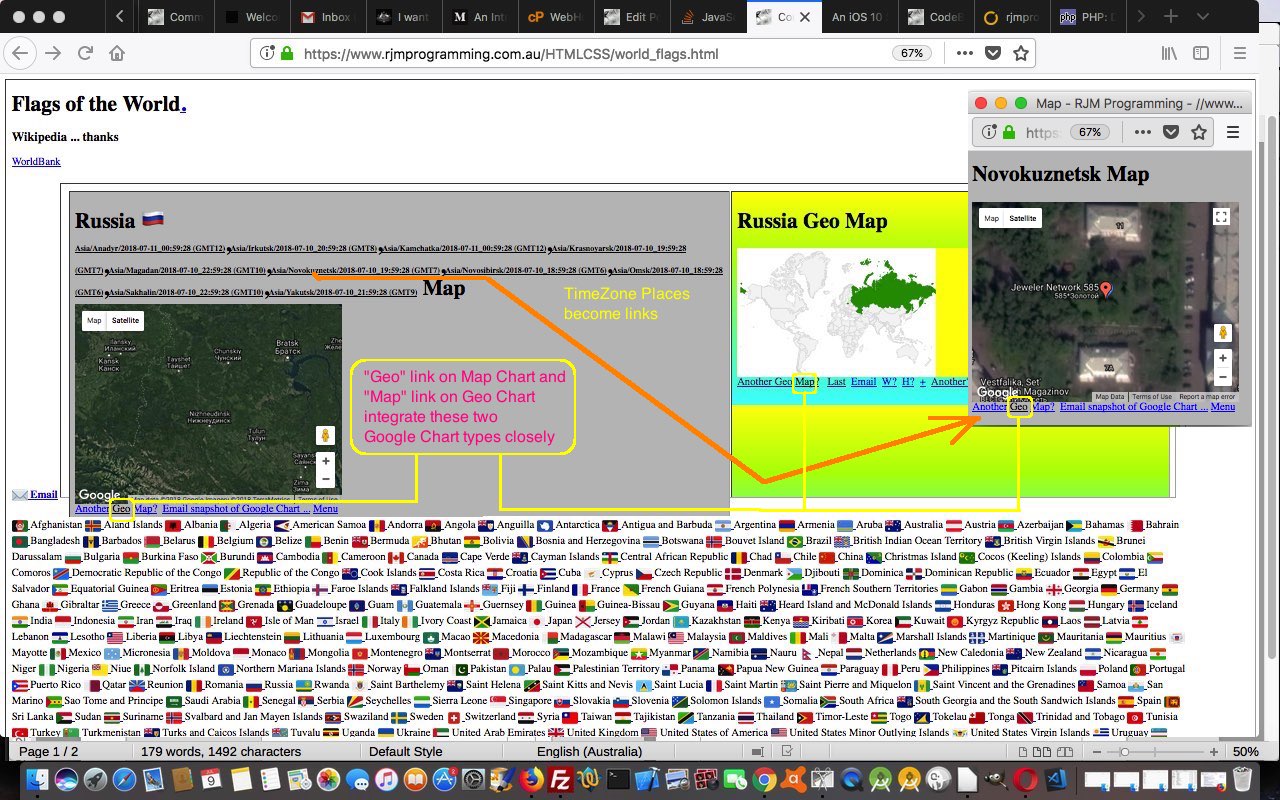Screen dimensions: 1280x800
Task: Open FileZilla in the Dock
Action: pyautogui.click(x=561, y=779)
